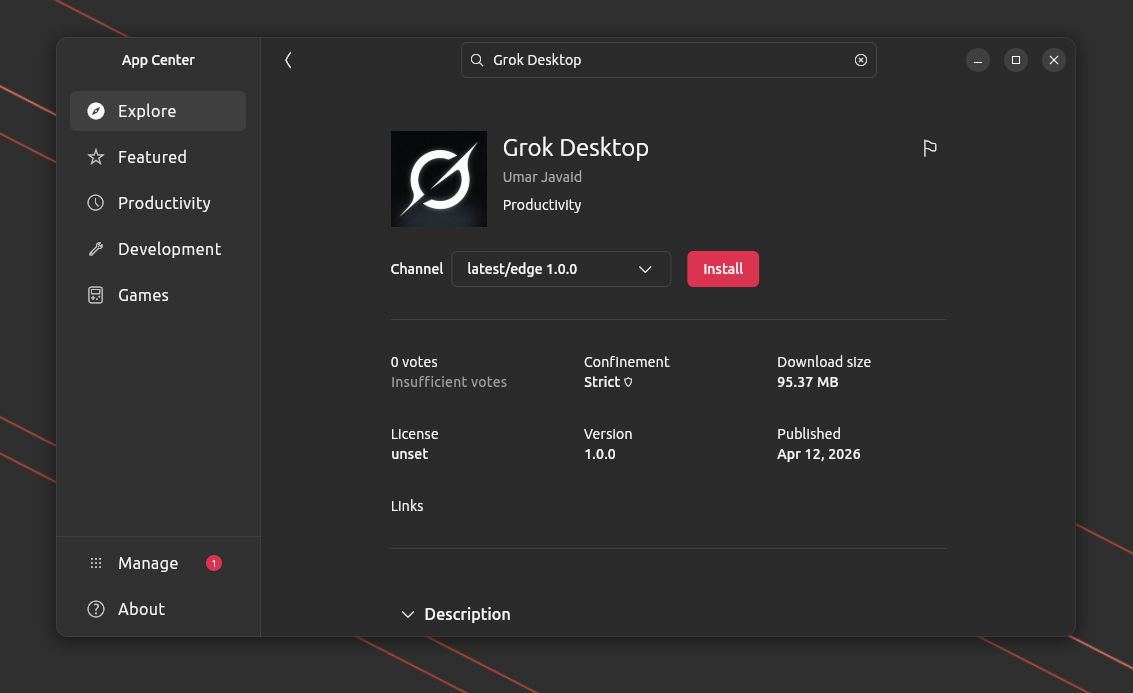Open the About page
The image size is (1133, 693).
[158, 609]
